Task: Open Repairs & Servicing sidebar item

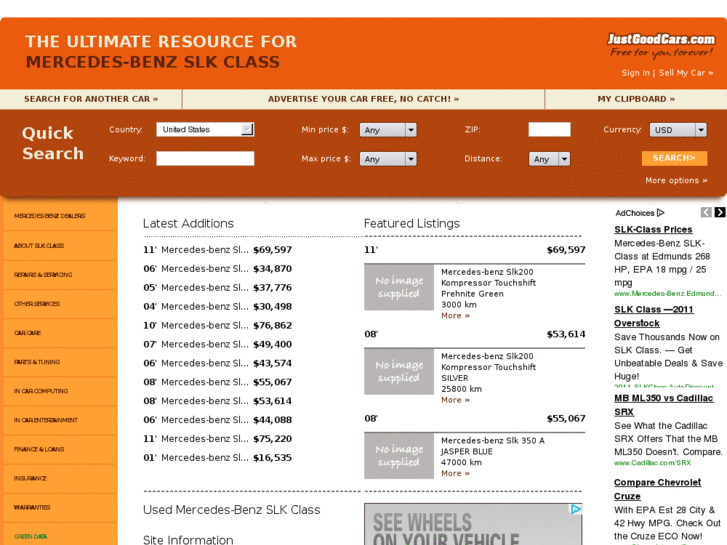Action: point(43,275)
